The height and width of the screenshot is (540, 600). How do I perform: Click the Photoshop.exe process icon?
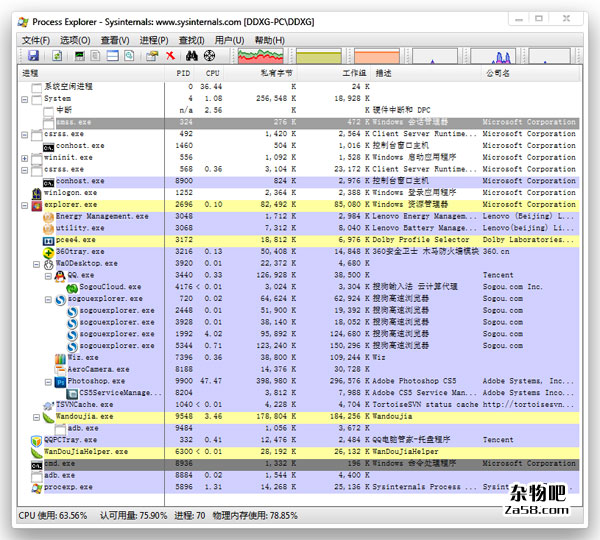pos(60,382)
